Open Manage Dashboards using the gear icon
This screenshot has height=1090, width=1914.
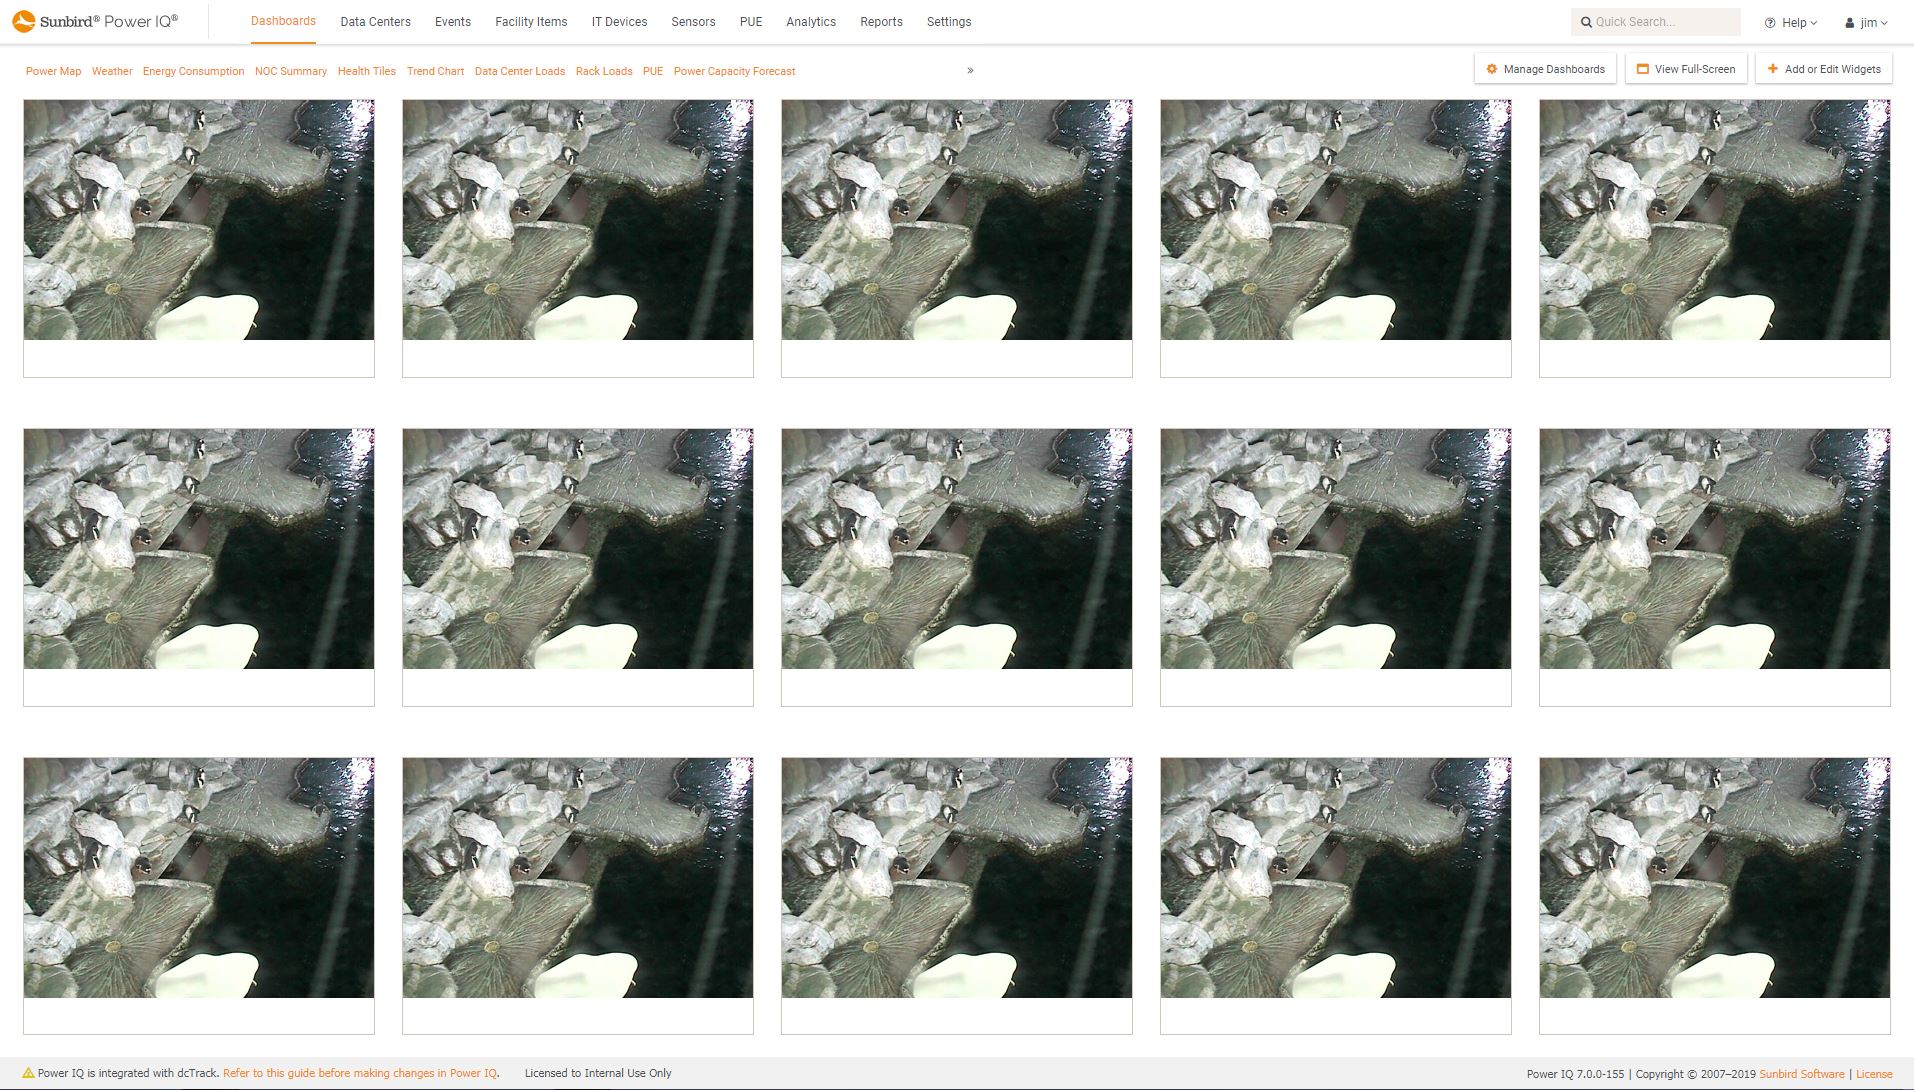pyautogui.click(x=1494, y=69)
